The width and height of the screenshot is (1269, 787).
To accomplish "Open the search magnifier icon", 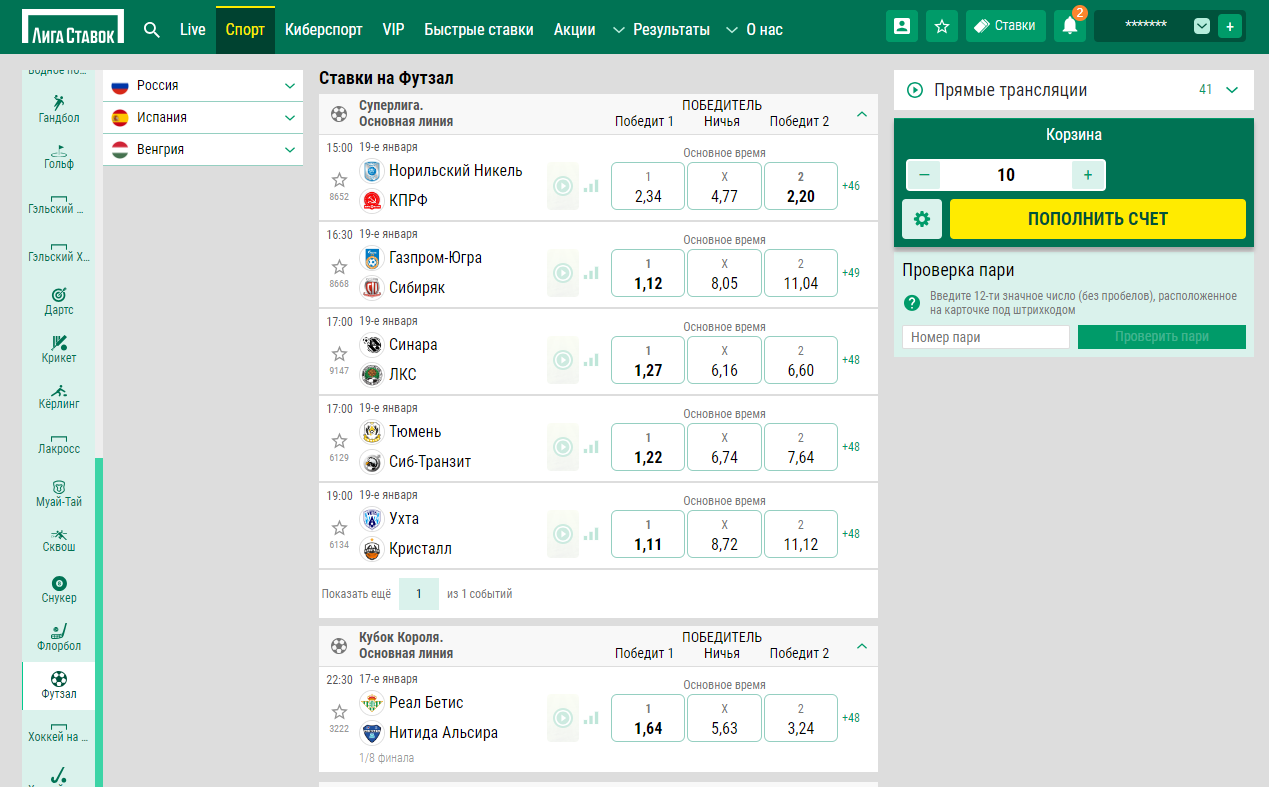I will pyautogui.click(x=152, y=29).
